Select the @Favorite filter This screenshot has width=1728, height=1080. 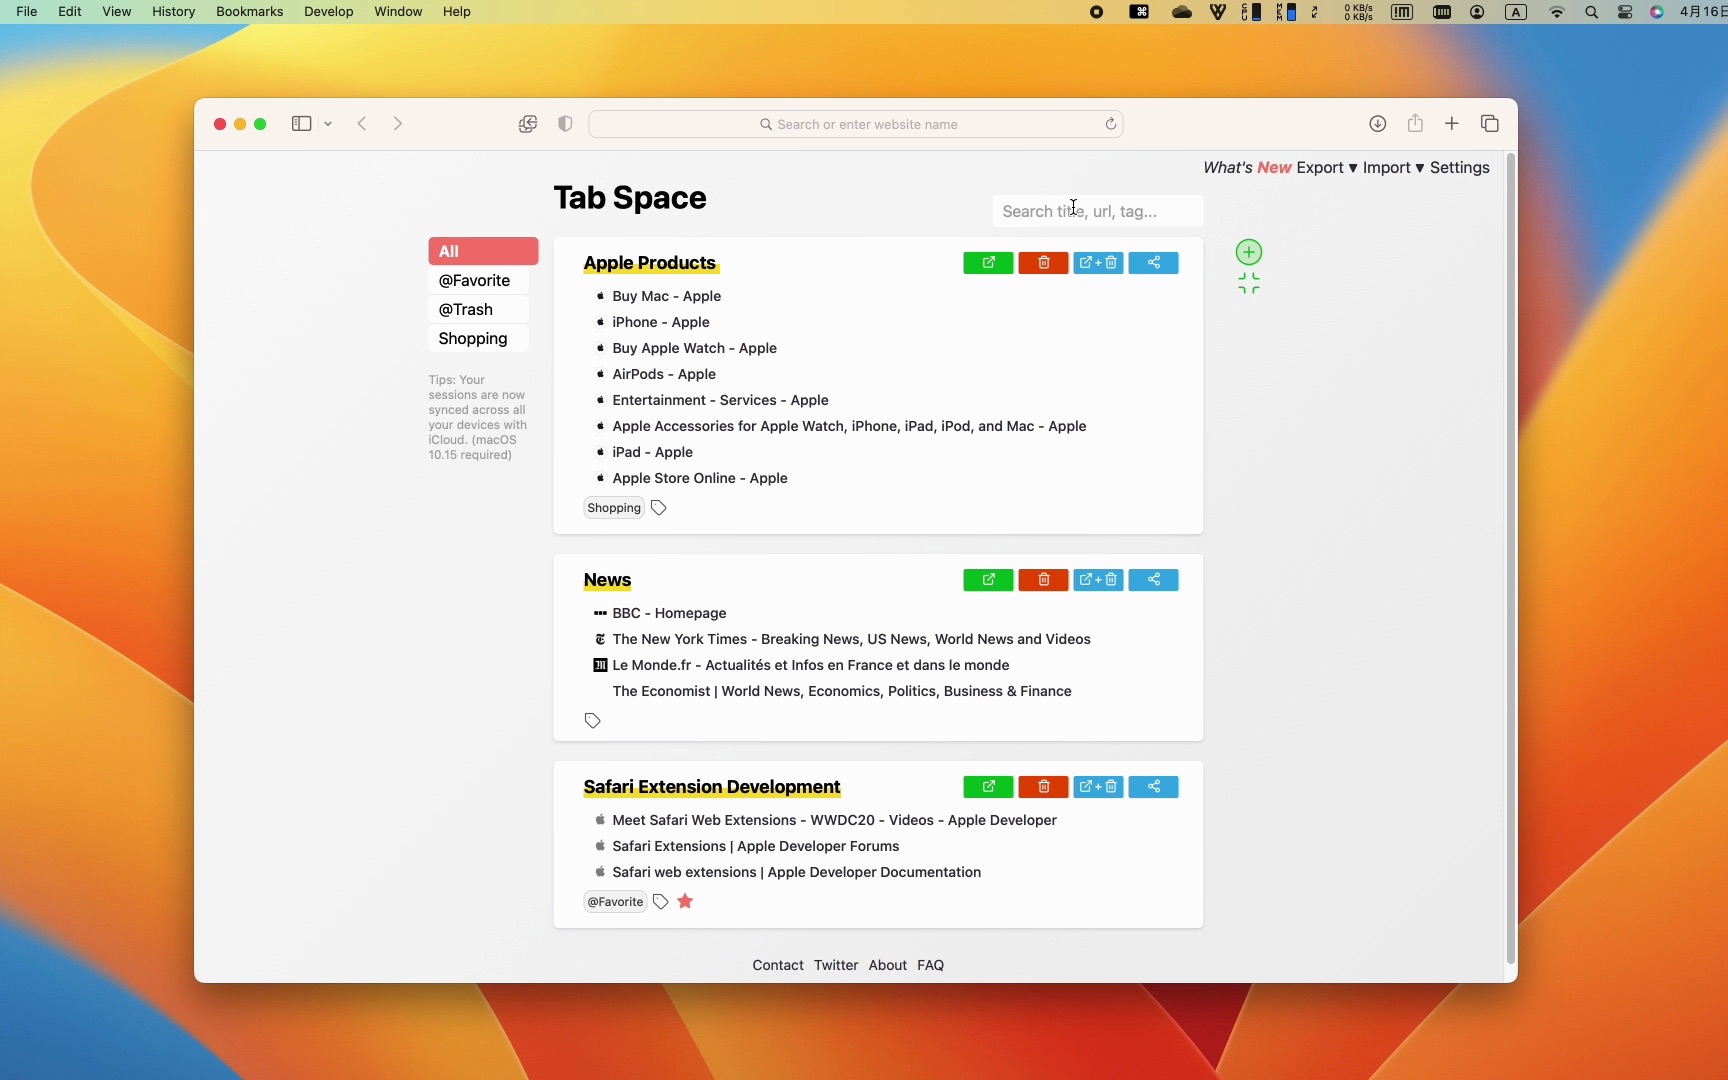point(478,281)
